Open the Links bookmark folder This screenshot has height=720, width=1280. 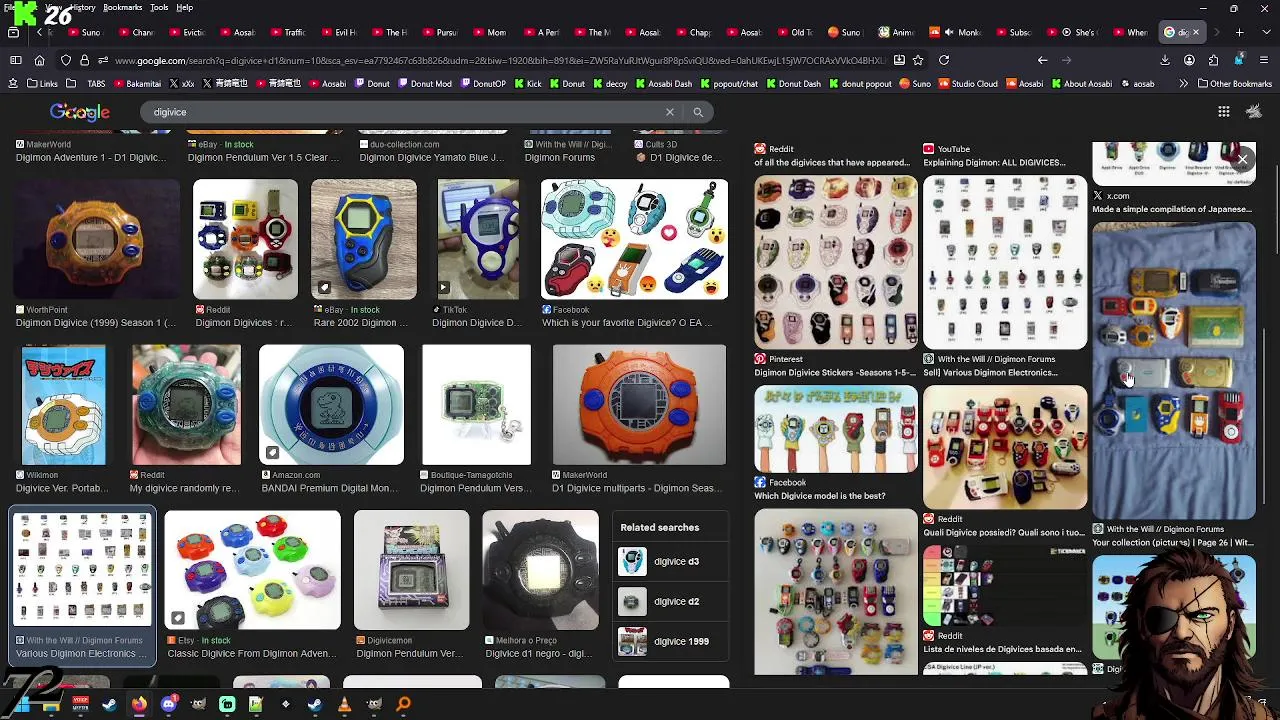tap(42, 84)
